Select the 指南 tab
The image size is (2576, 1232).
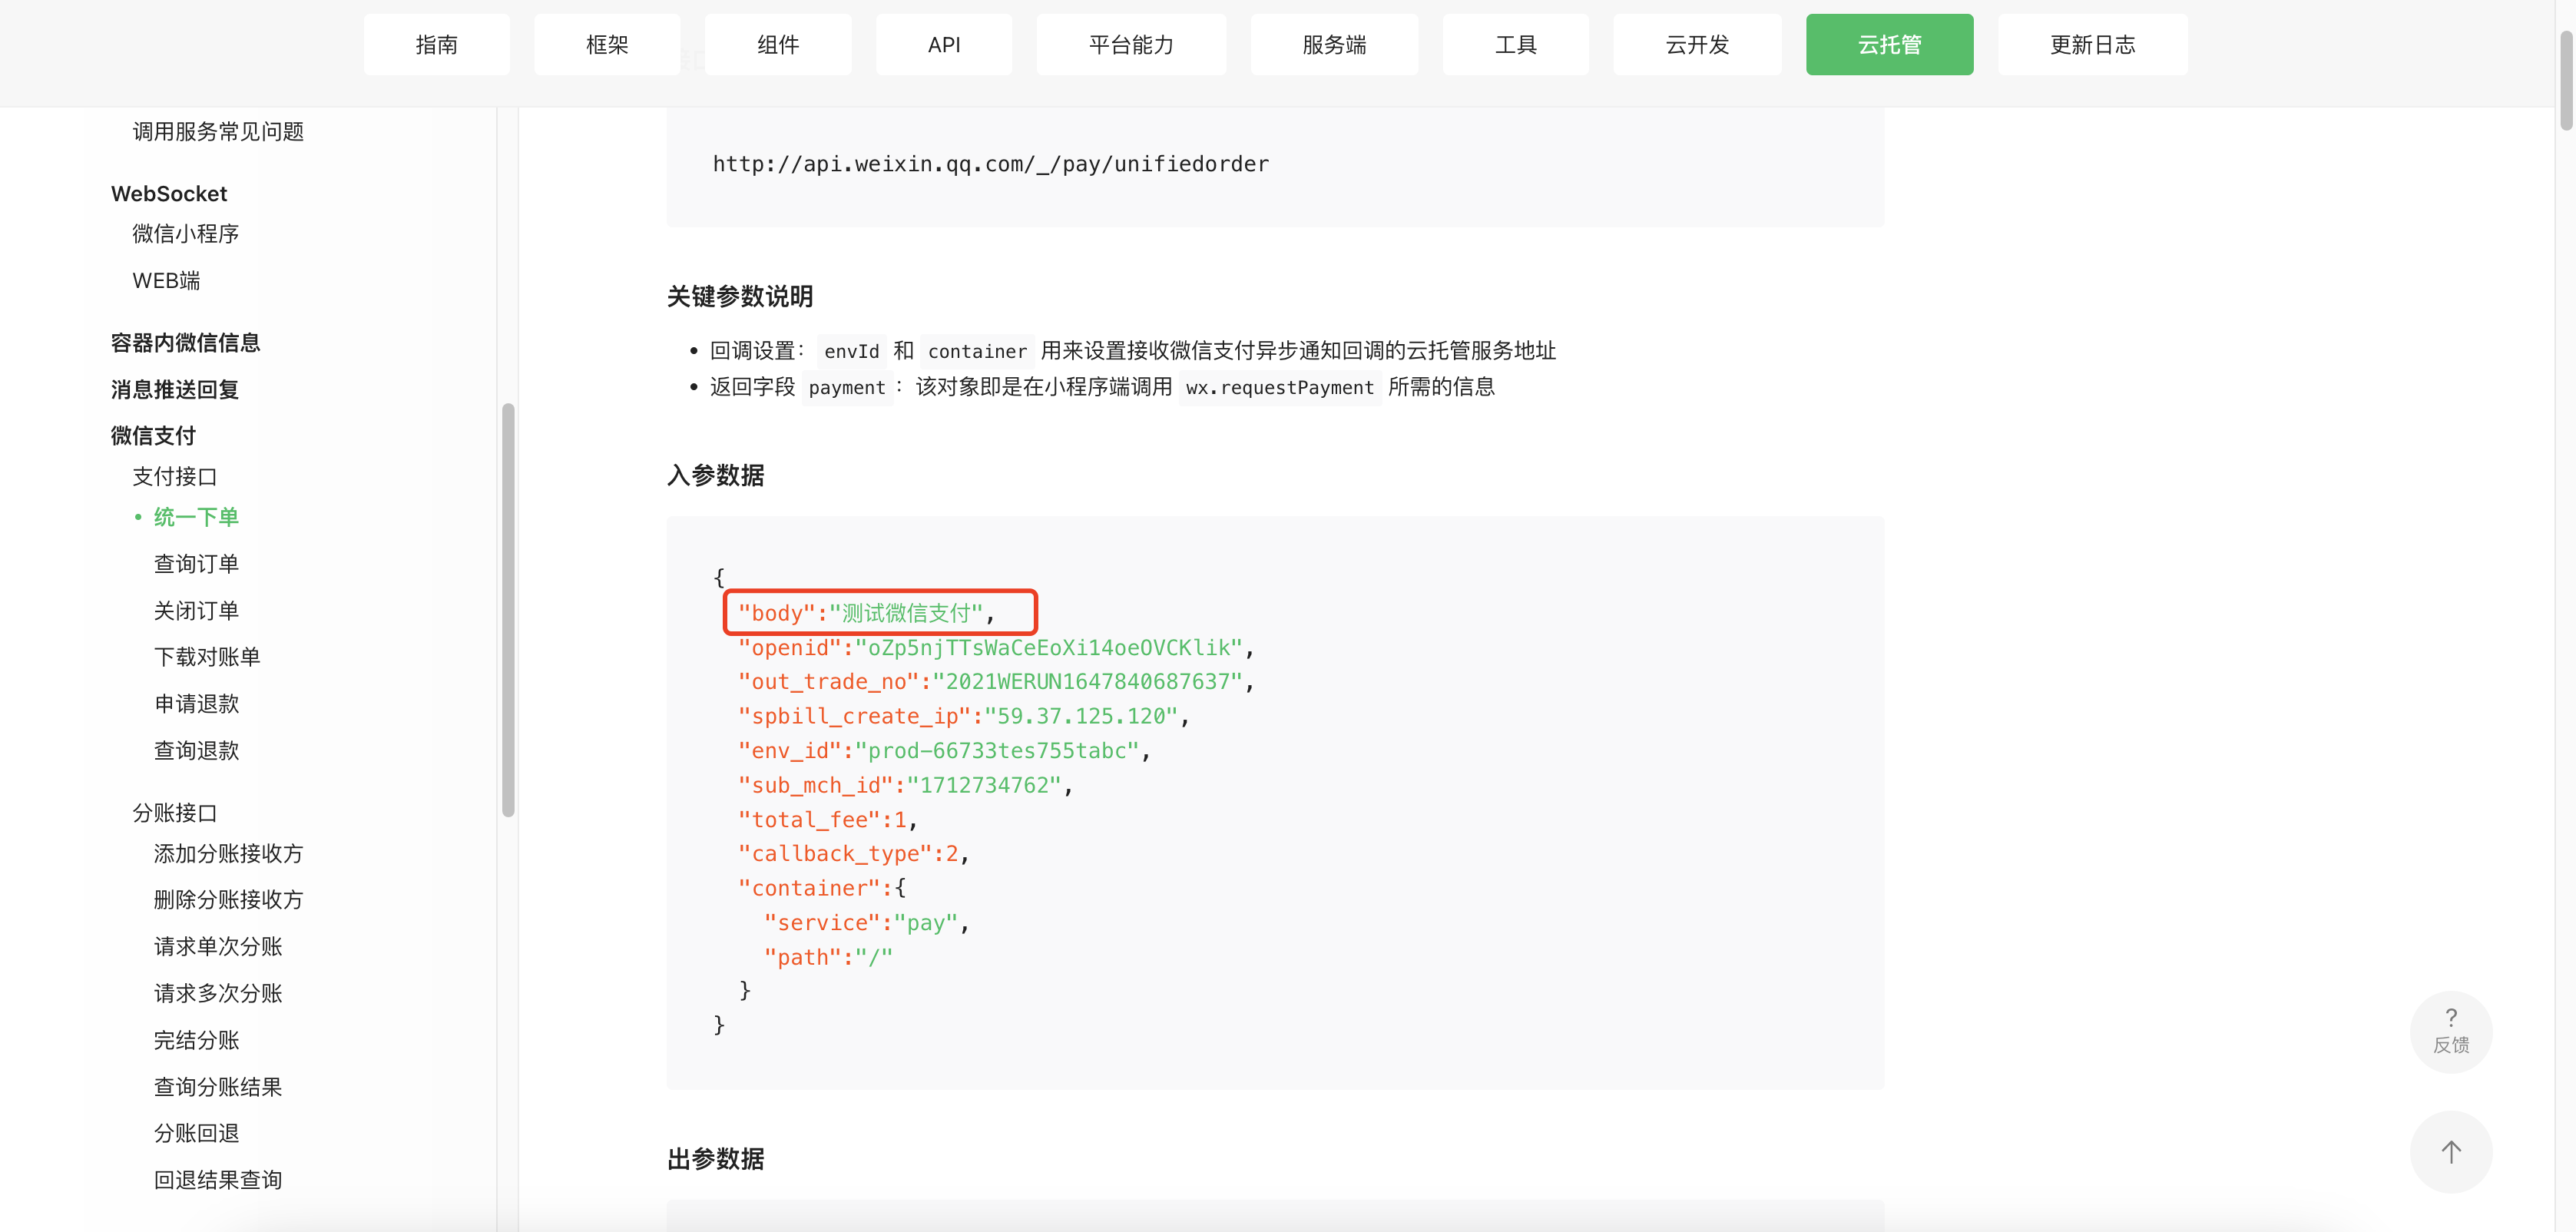[436, 45]
